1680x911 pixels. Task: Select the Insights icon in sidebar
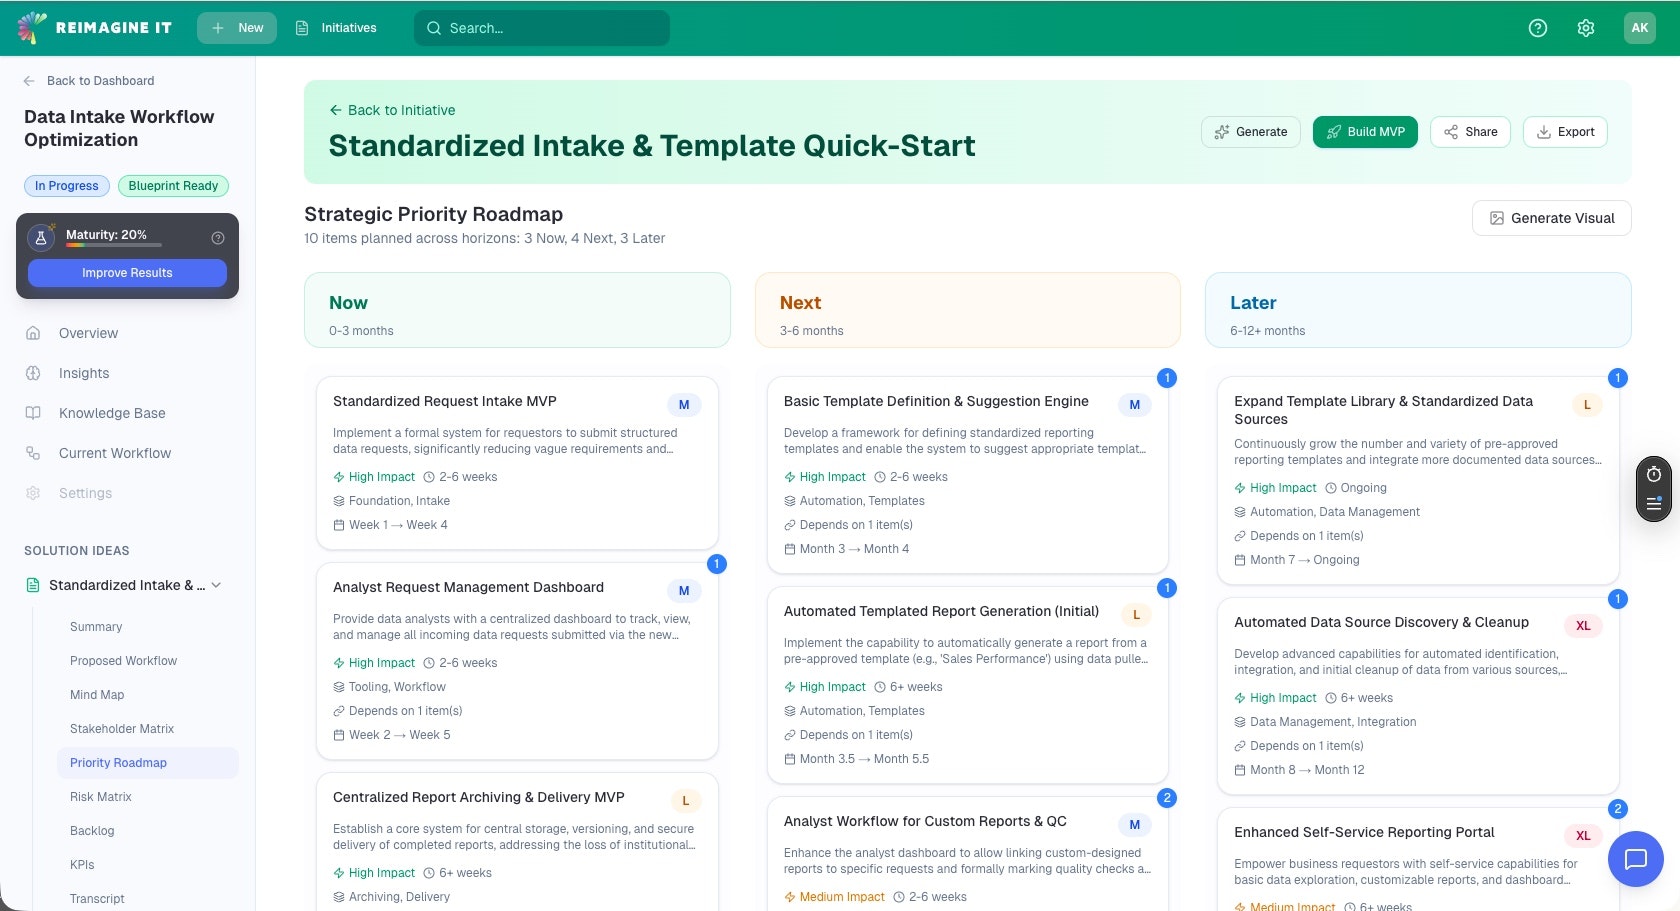(30, 373)
